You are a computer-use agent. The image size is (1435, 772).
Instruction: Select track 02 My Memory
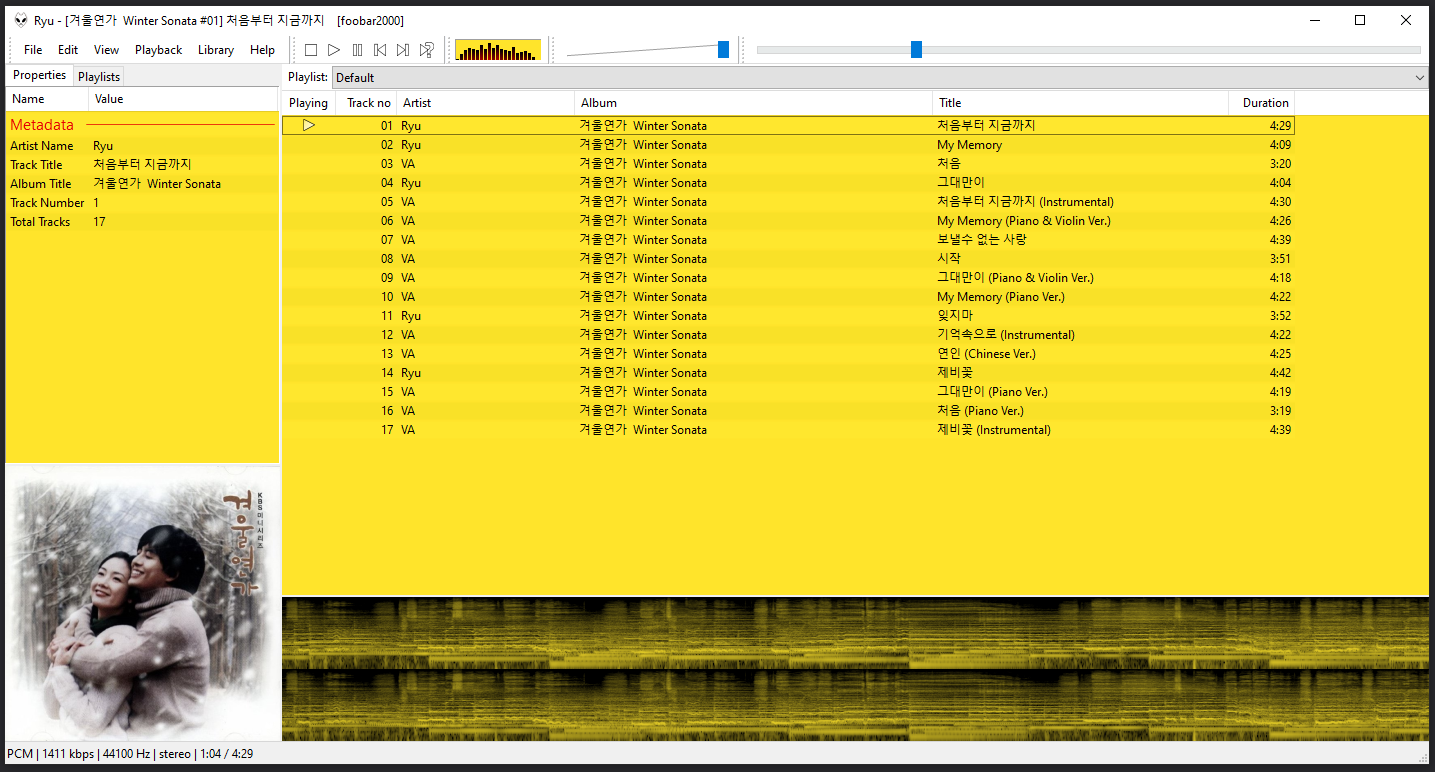tap(788, 145)
